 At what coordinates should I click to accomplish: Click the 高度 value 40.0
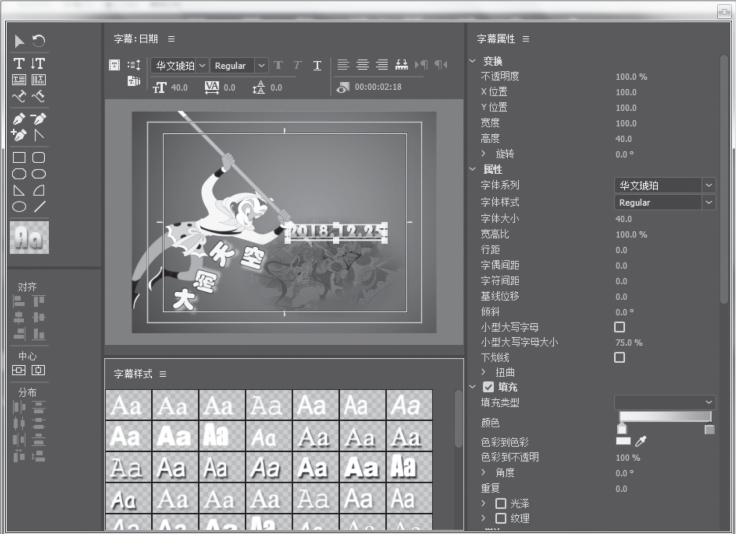coord(624,139)
